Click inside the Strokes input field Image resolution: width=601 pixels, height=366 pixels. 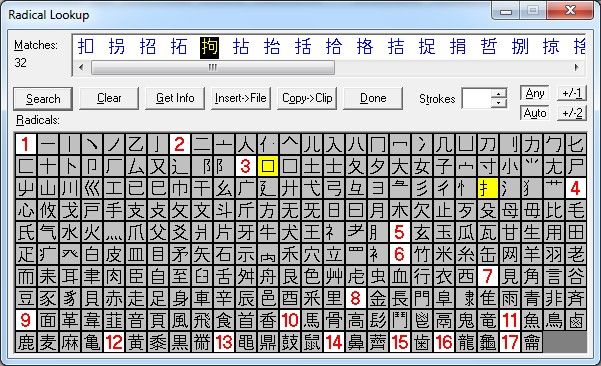(477, 98)
